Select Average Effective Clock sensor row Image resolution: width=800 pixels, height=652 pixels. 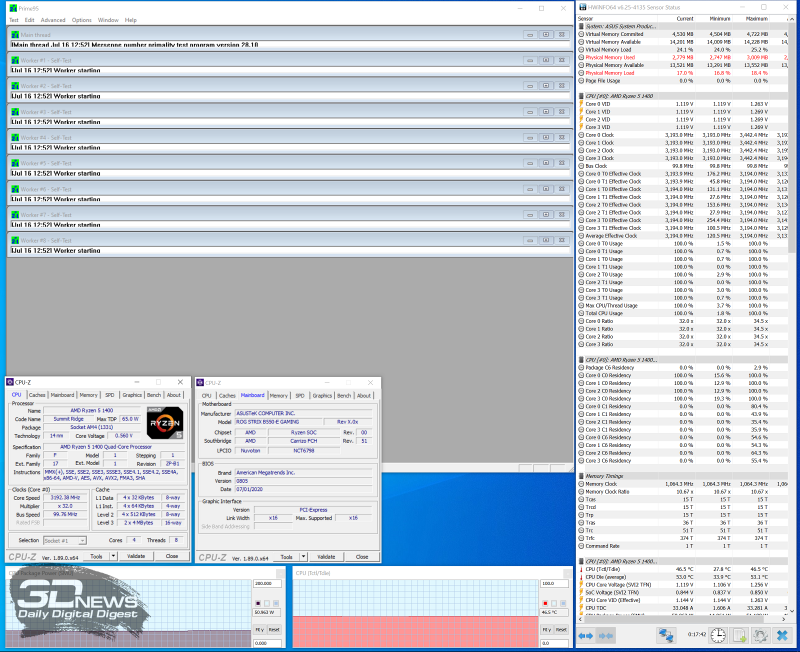coord(683,236)
